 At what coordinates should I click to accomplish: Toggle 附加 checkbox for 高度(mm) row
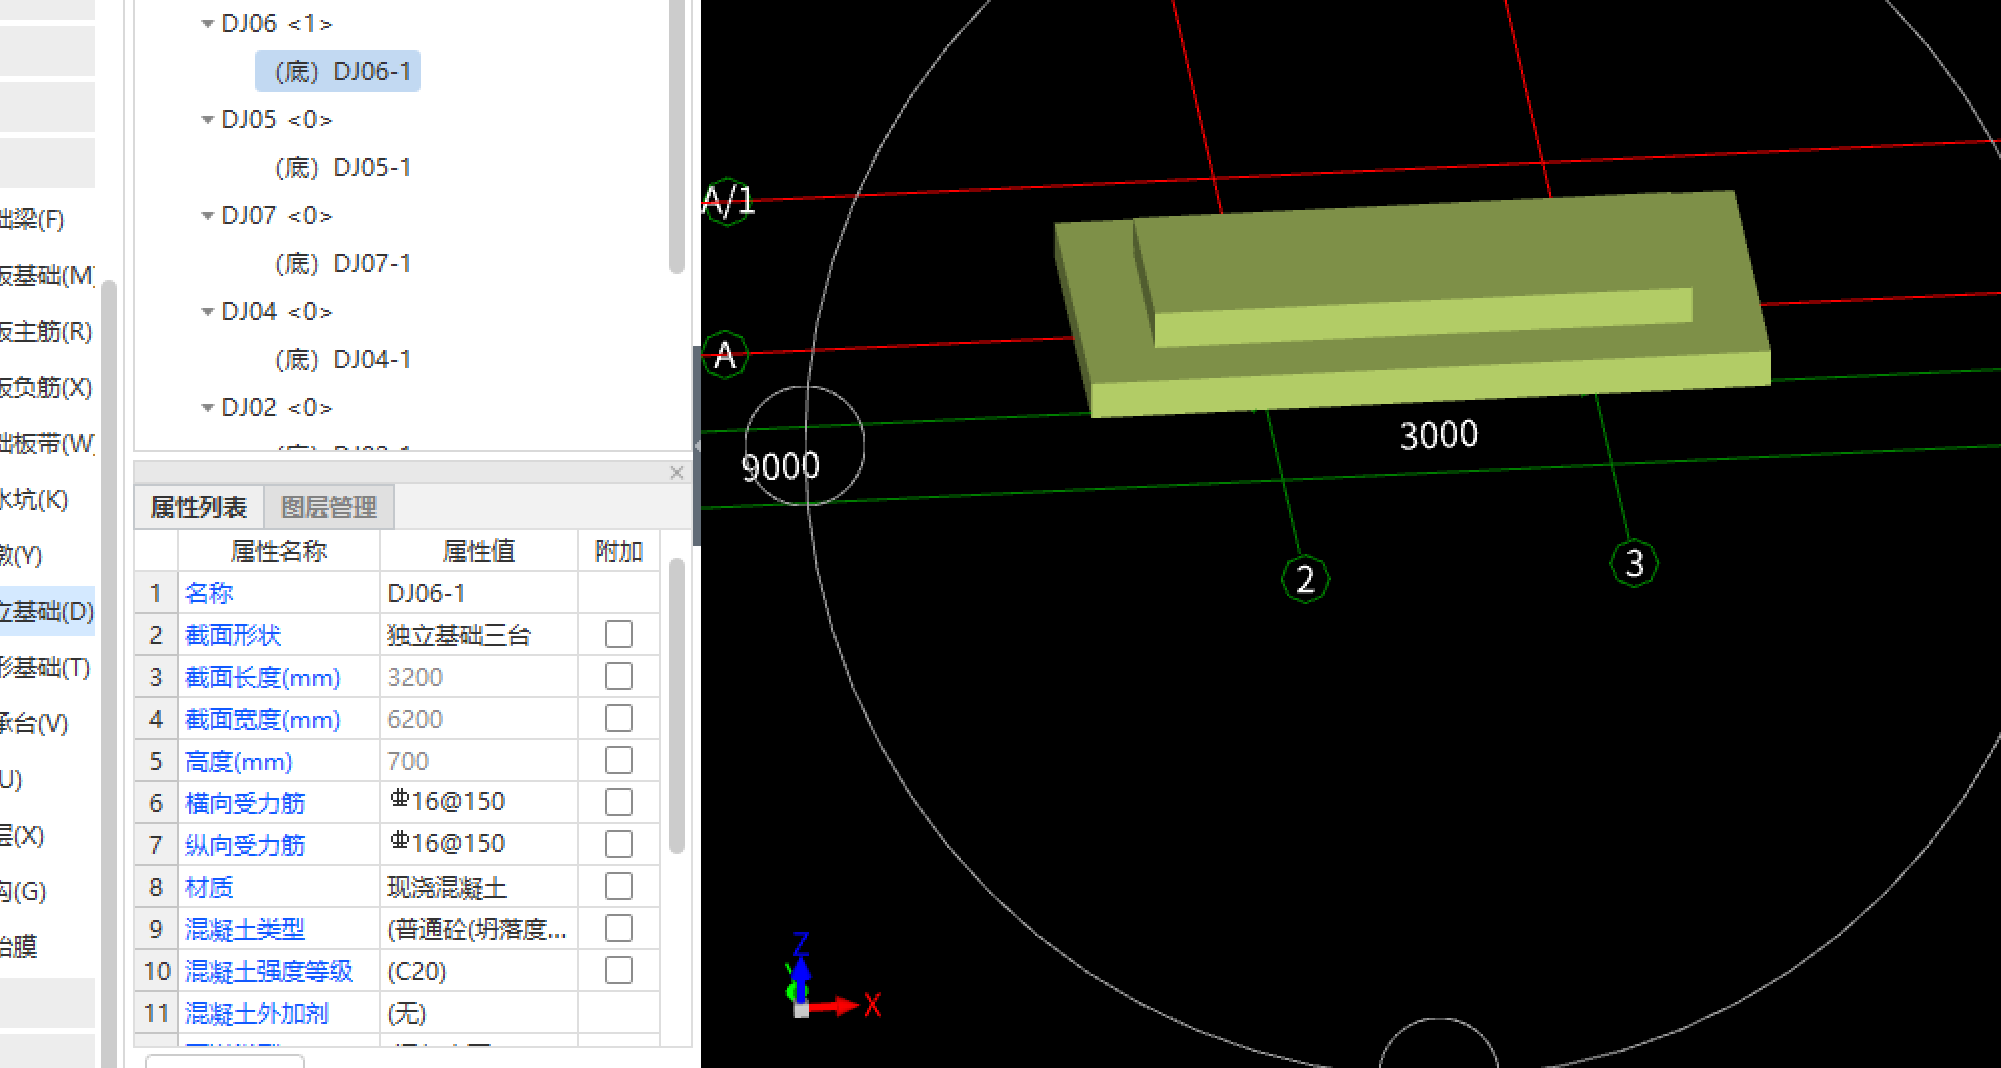click(x=619, y=760)
